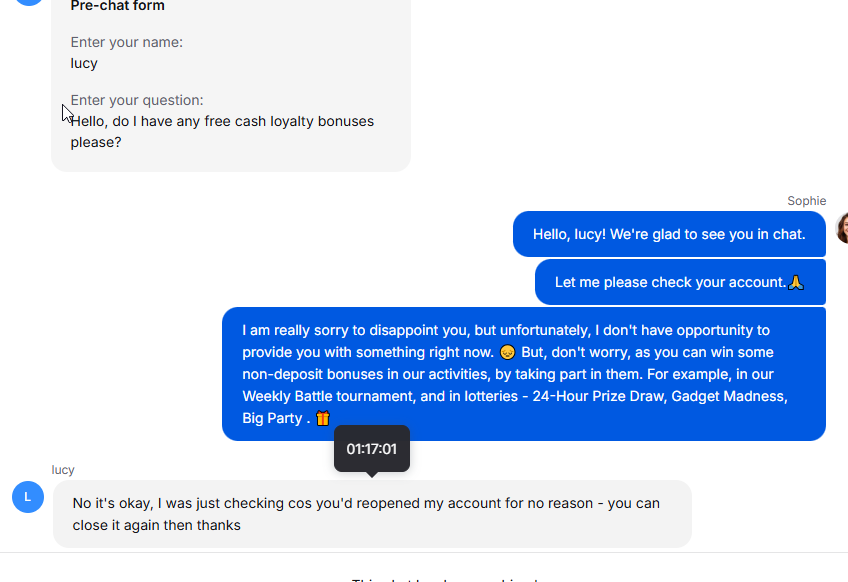The width and height of the screenshot is (848, 582).
Task: Click the Pre-chat form heading
Action: pos(117,6)
